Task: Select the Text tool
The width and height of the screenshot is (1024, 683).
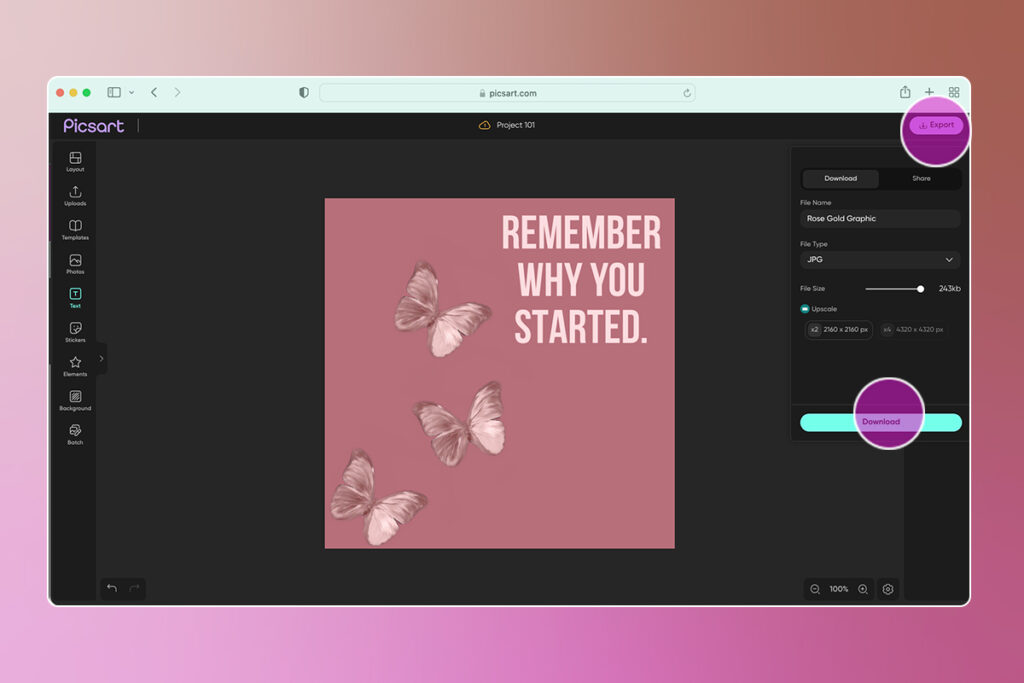Action: click(x=74, y=296)
